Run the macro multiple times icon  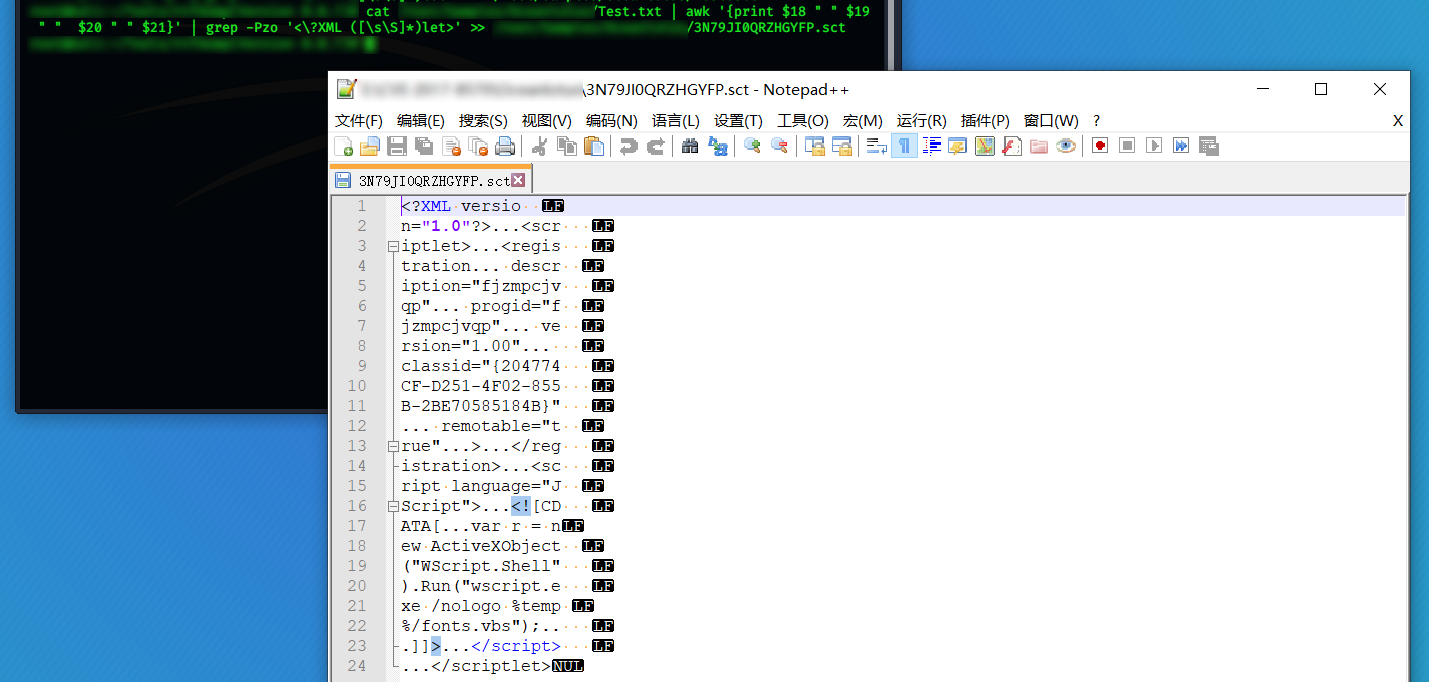1181,146
